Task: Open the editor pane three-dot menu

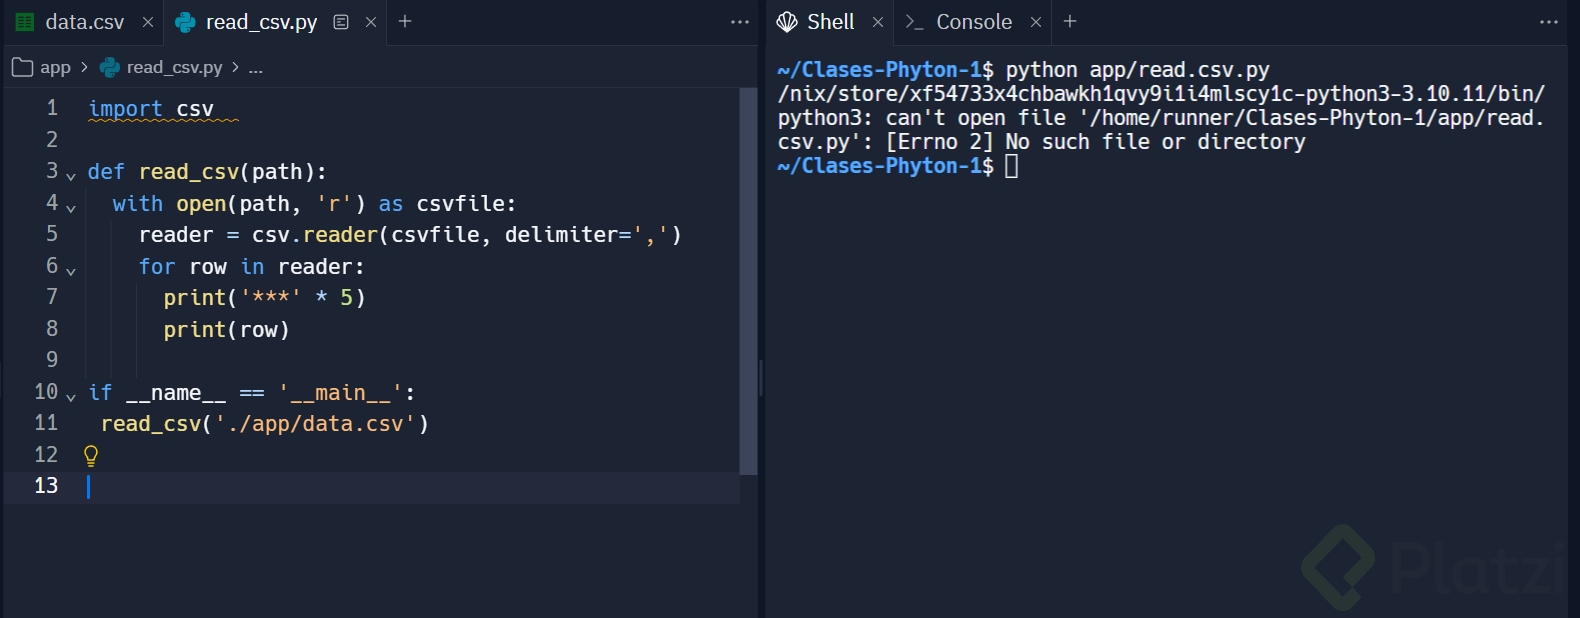Action: (740, 22)
